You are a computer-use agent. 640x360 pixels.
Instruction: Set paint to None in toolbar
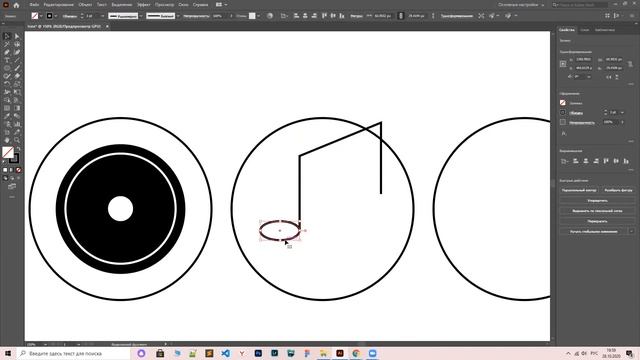coord(18,170)
